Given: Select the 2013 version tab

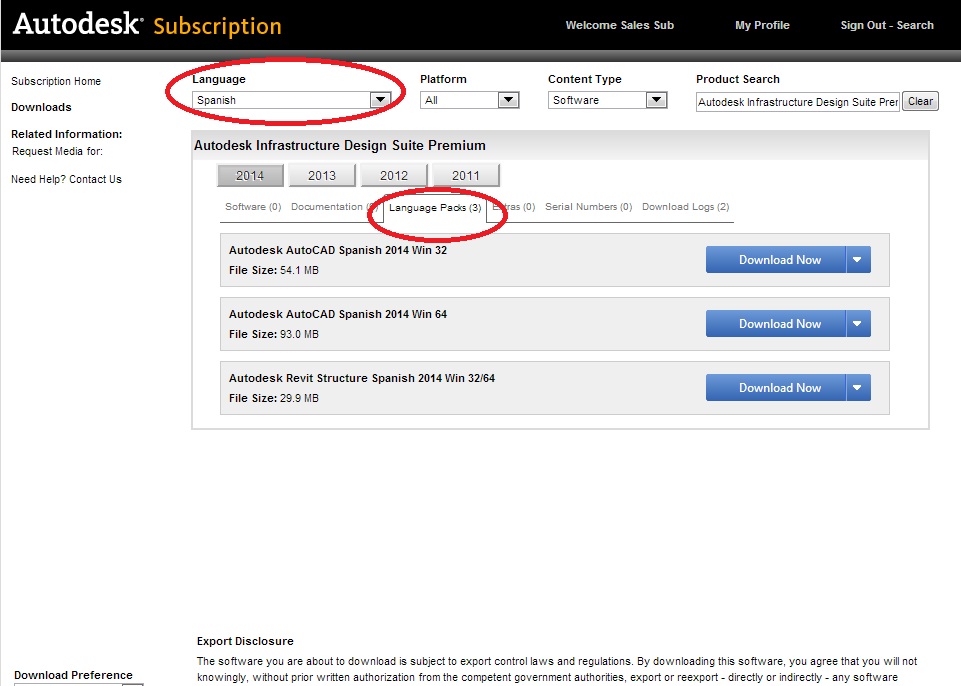Looking at the screenshot, I should [x=322, y=175].
